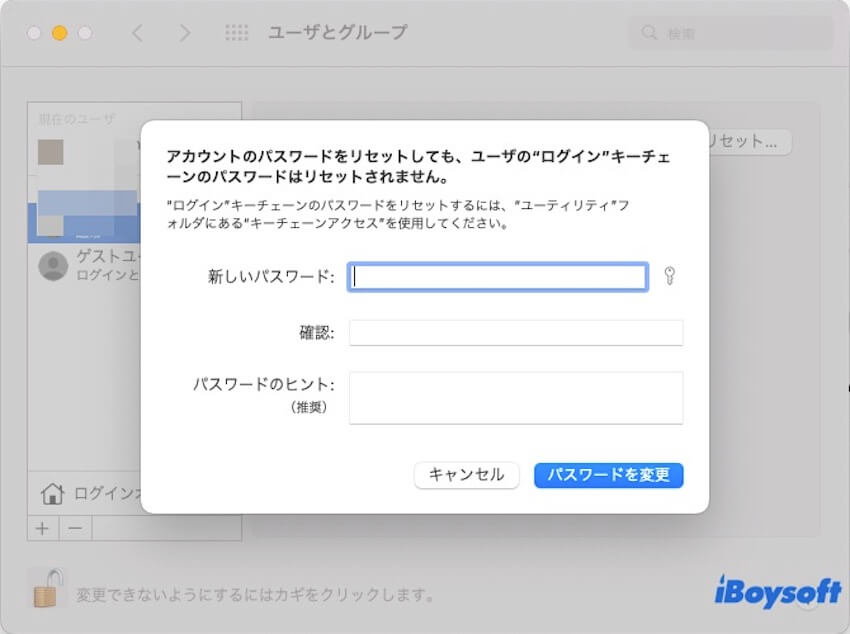Image resolution: width=850 pixels, height=634 pixels.
Task: Open login options (ログインオプション) house icon
Action: 53,493
